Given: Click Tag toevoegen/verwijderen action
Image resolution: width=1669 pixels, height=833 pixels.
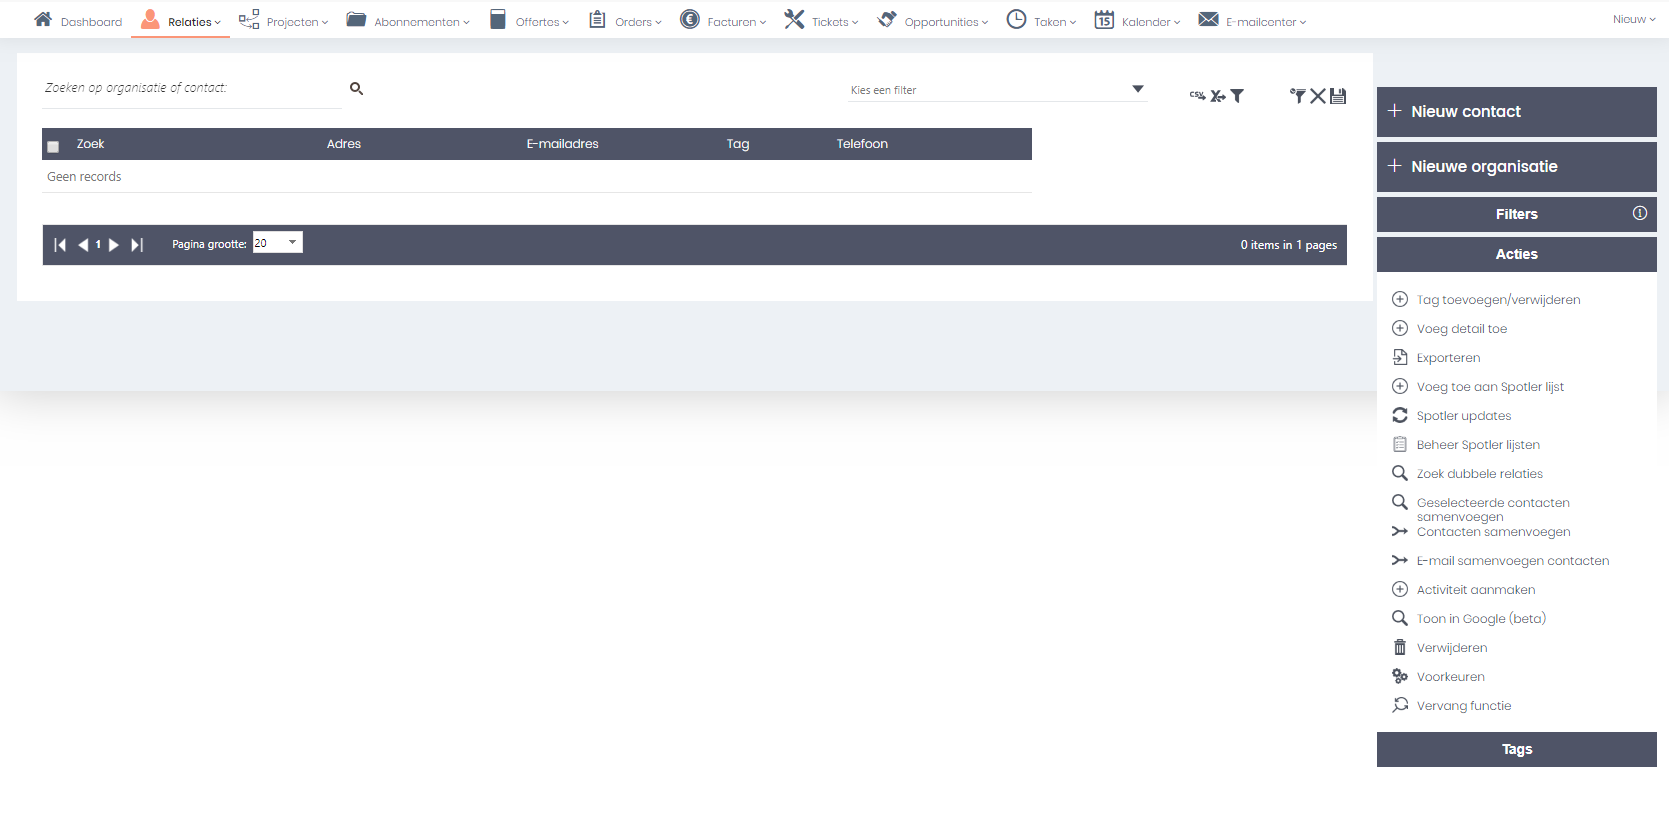Looking at the screenshot, I should click(1498, 300).
